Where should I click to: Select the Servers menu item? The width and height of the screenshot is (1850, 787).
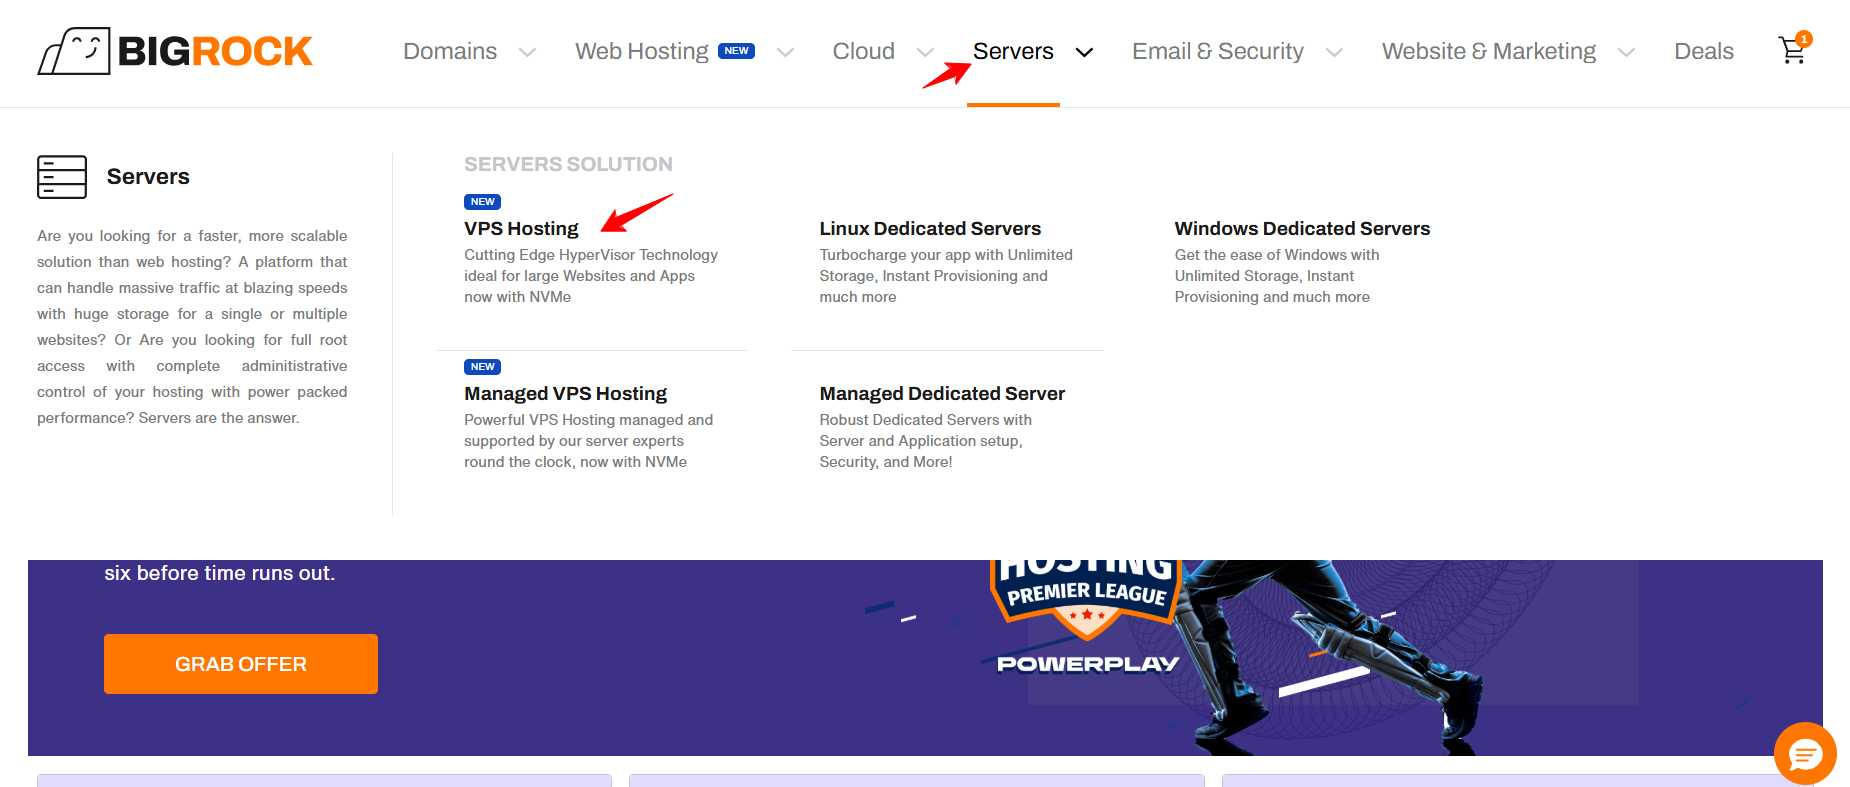(x=1013, y=51)
